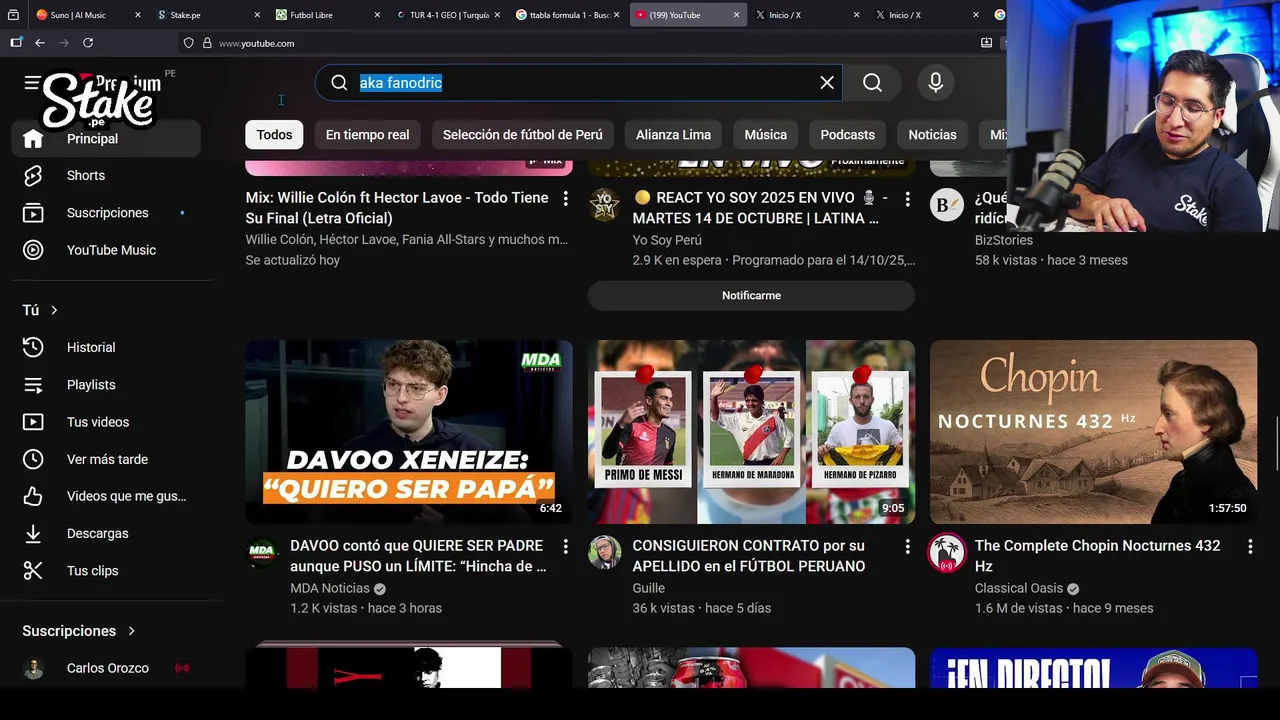Click the site security padlock icon
This screenshot has width=1280, height=720.
coord(207,43)
